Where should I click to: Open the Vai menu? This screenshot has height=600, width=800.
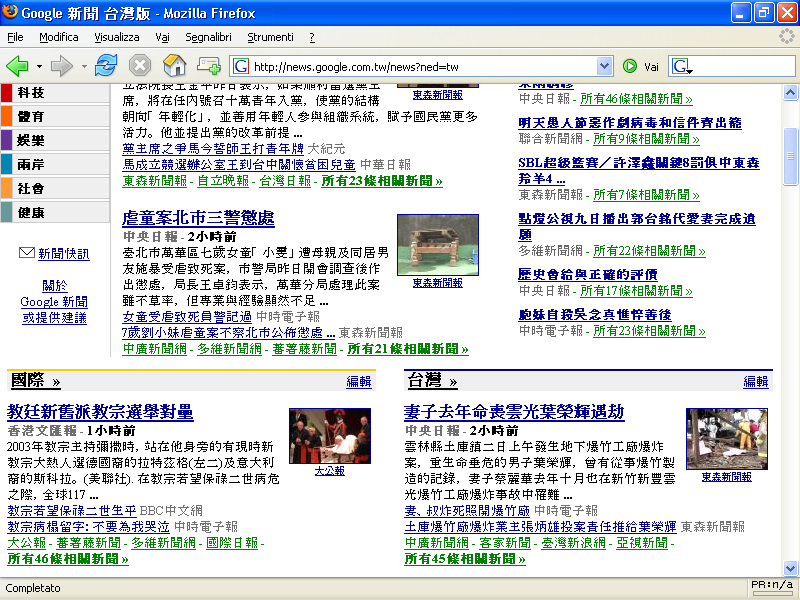point(162,37)
